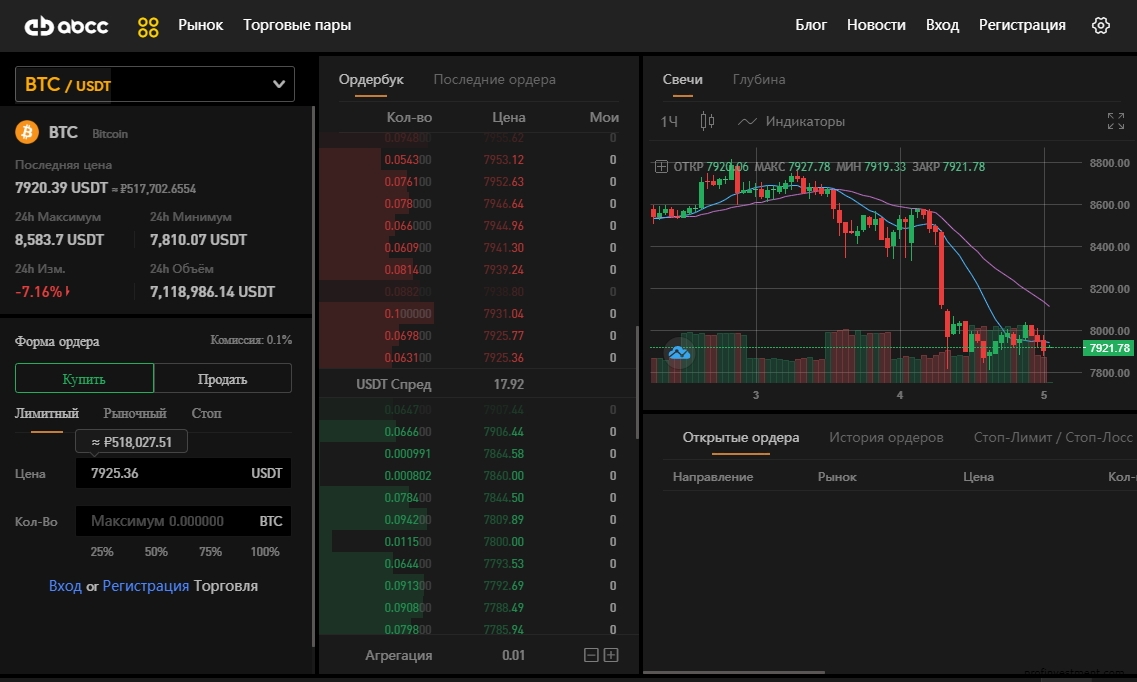Click the chart legend expand box icon

(661, 167)
